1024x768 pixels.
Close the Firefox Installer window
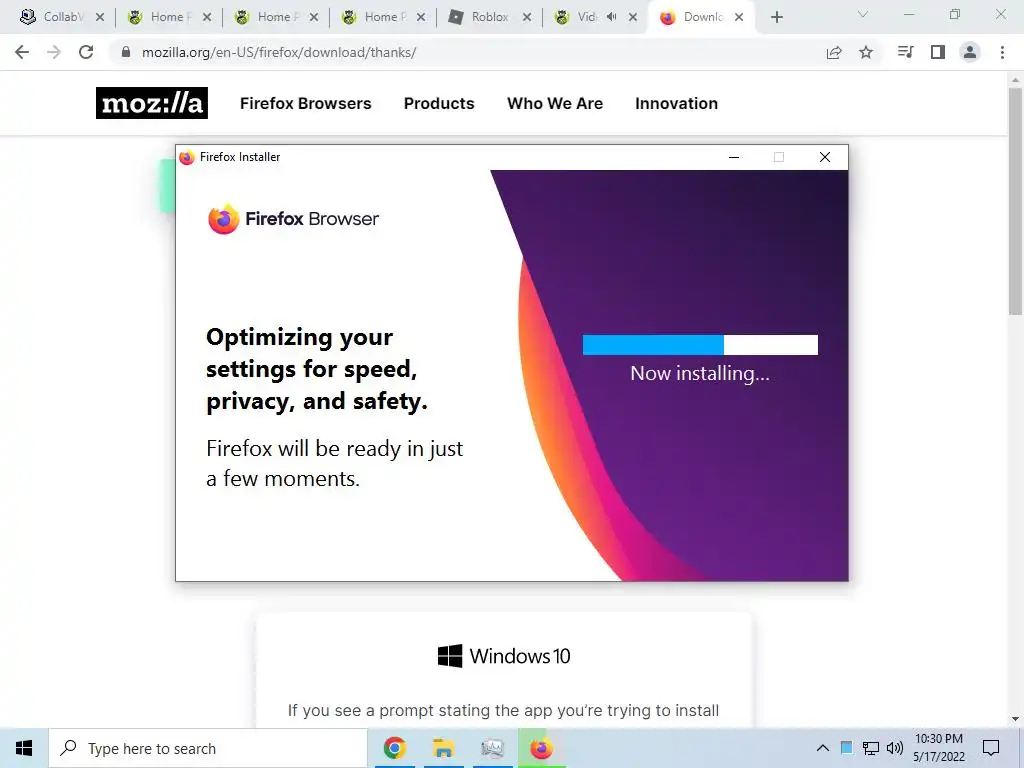(825, 157)
